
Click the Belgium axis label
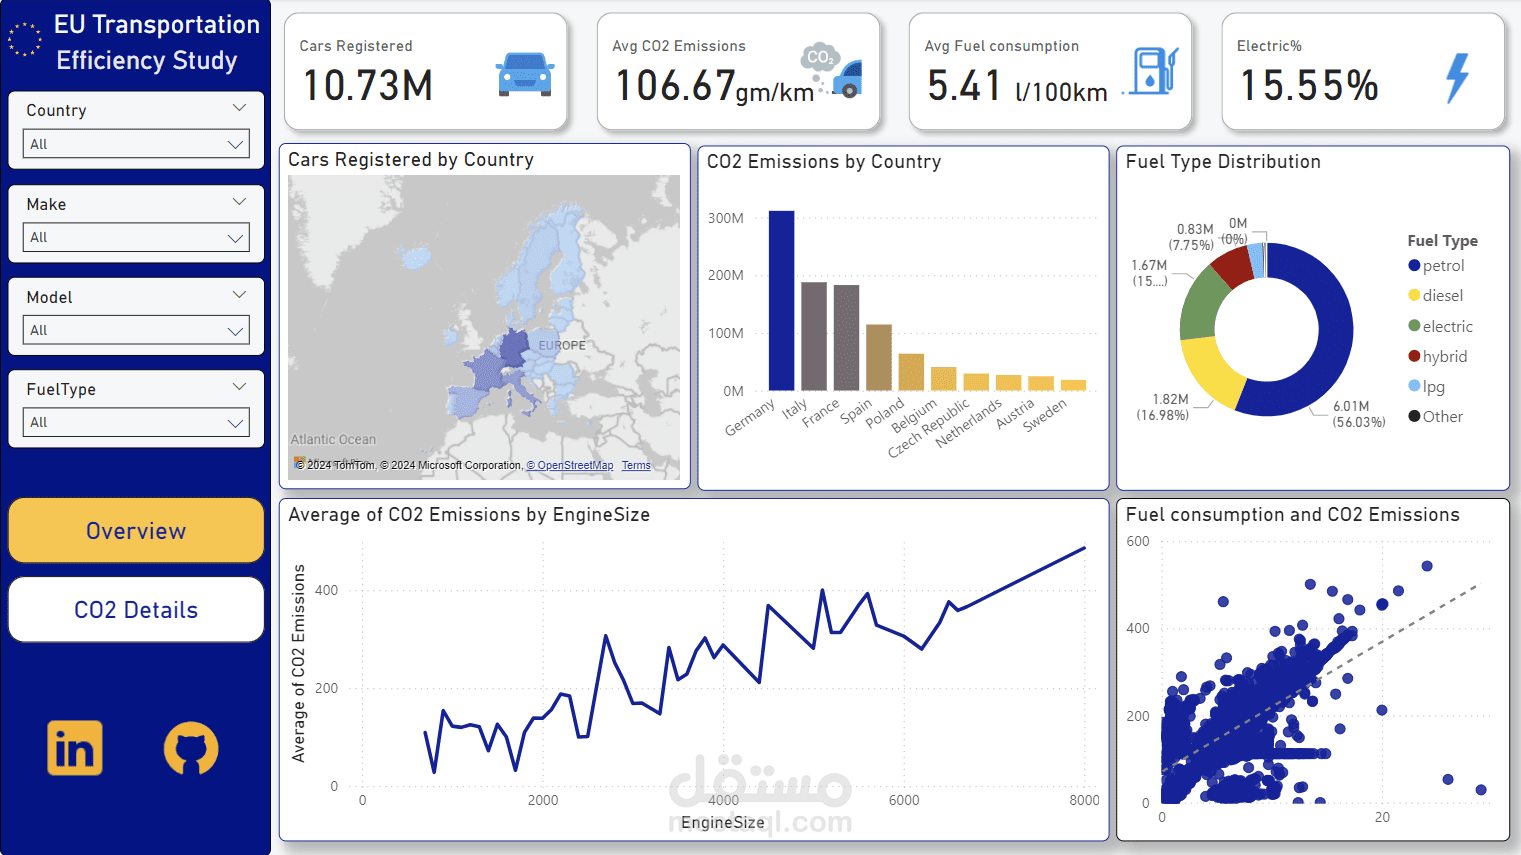(x=914, y=414)
